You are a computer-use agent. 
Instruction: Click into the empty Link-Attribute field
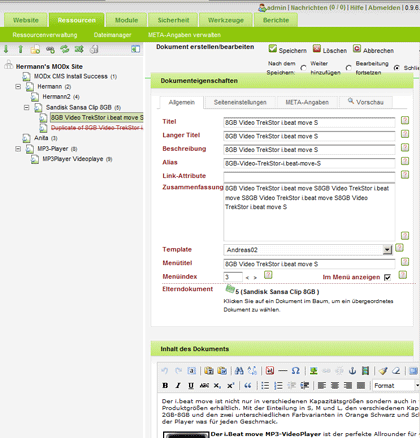point(309,177)
